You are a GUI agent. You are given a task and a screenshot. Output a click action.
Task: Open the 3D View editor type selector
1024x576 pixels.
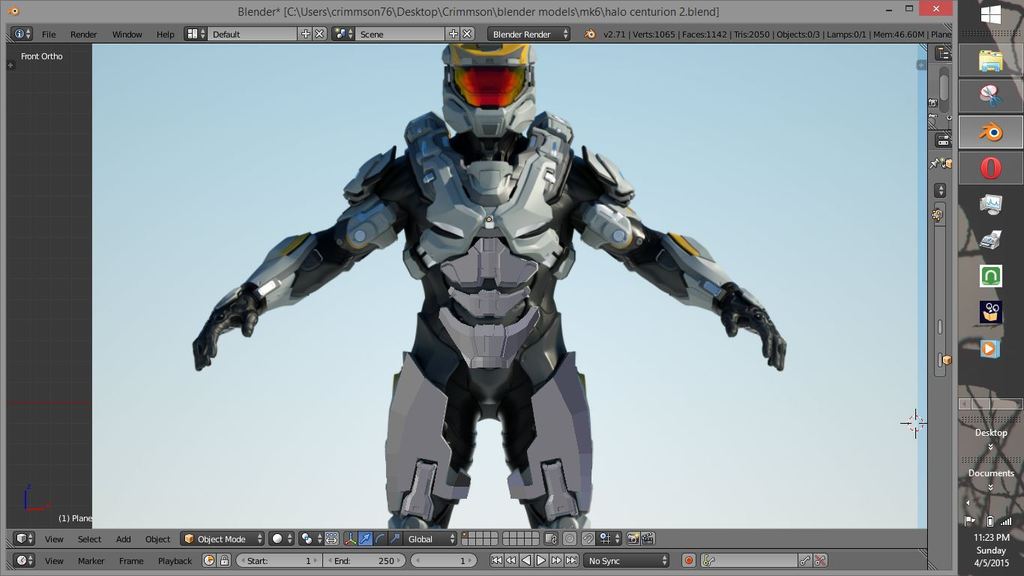pos(24,539)
